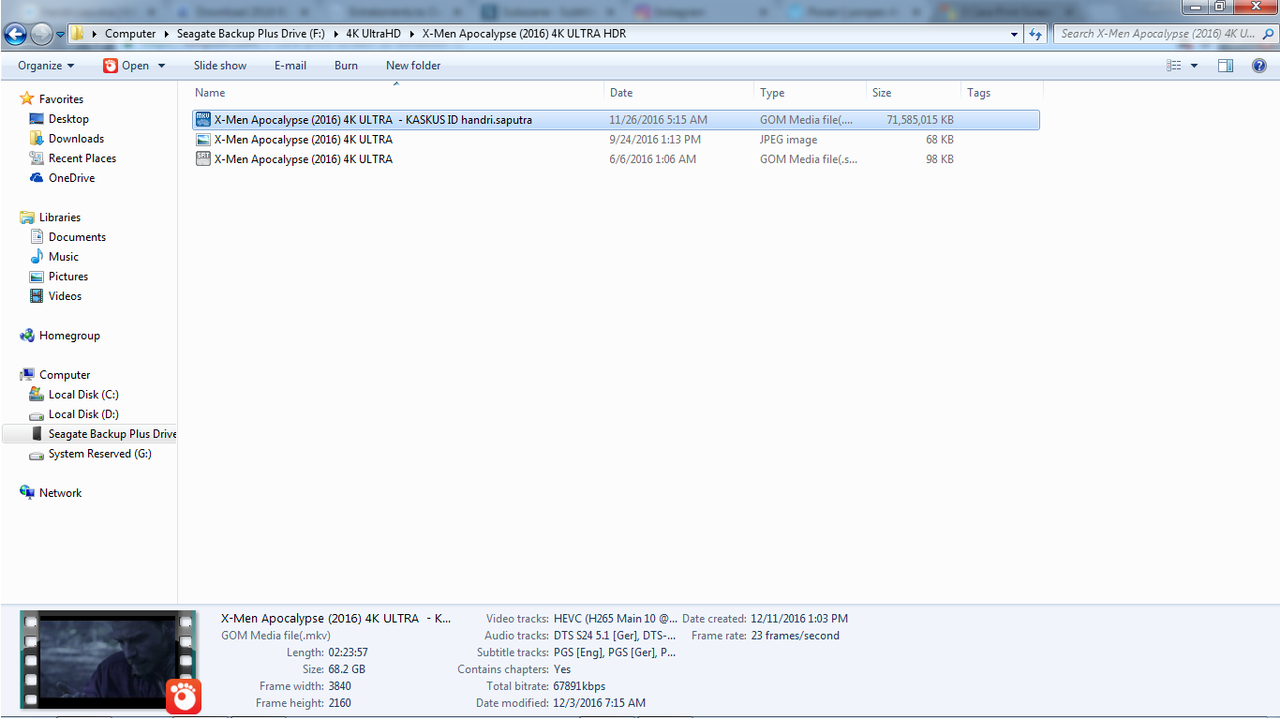
Task: Click Seagate Backup Plus Drive (F:) in address path
Action: (x=250, y=33)
